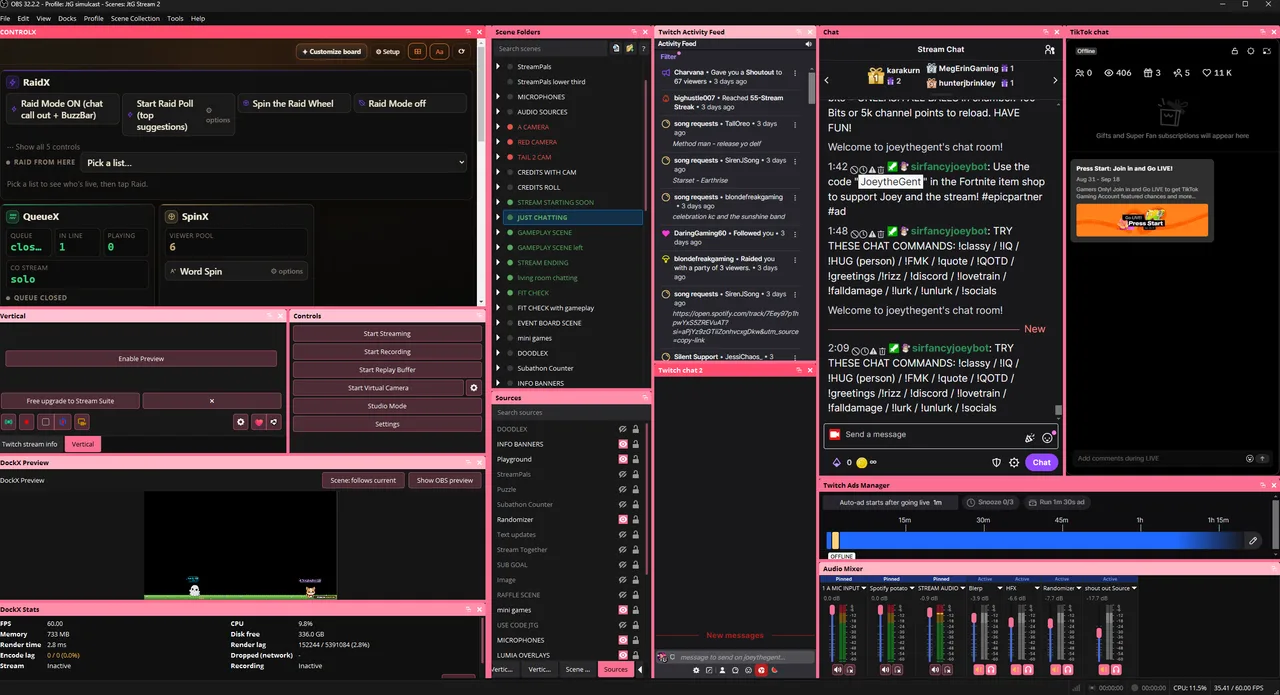Open Twitch chat settings gear
1280x695 pixels.
pyautogui.click(x=1014, y=462)
